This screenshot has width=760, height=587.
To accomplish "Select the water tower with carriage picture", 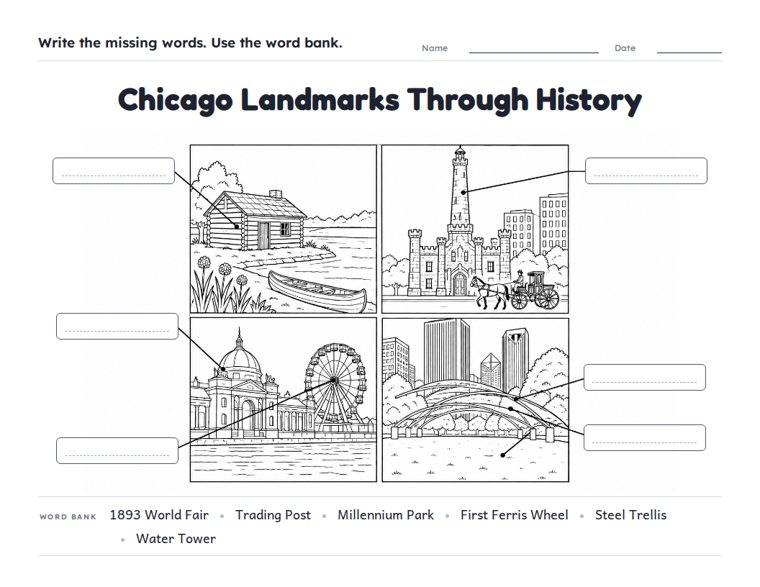I will [475, 229].
